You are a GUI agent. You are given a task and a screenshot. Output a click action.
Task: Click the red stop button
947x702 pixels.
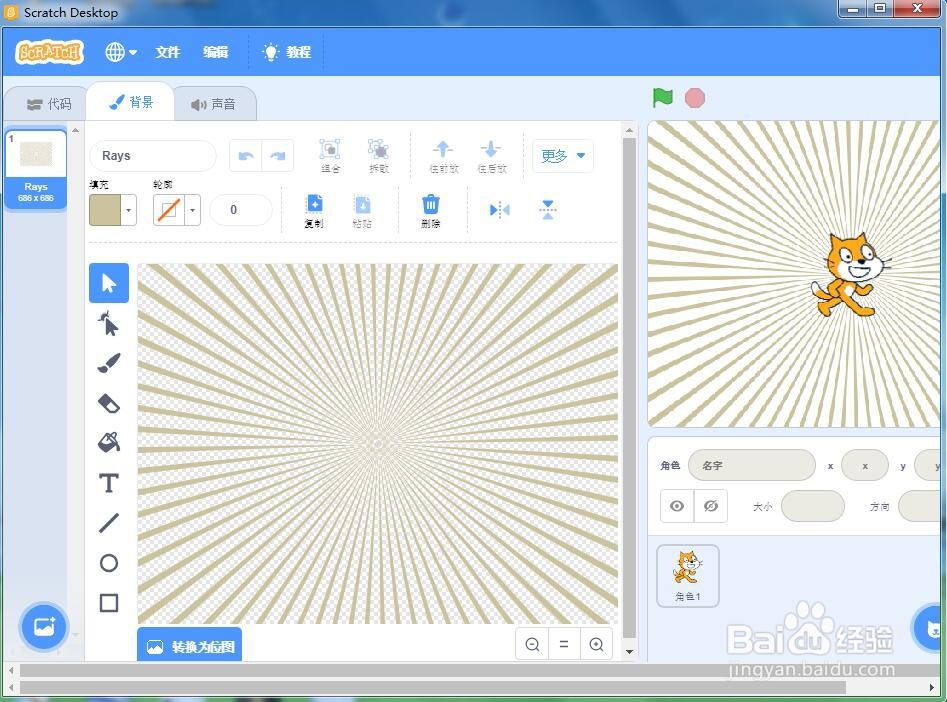click(x=695, y=98)
